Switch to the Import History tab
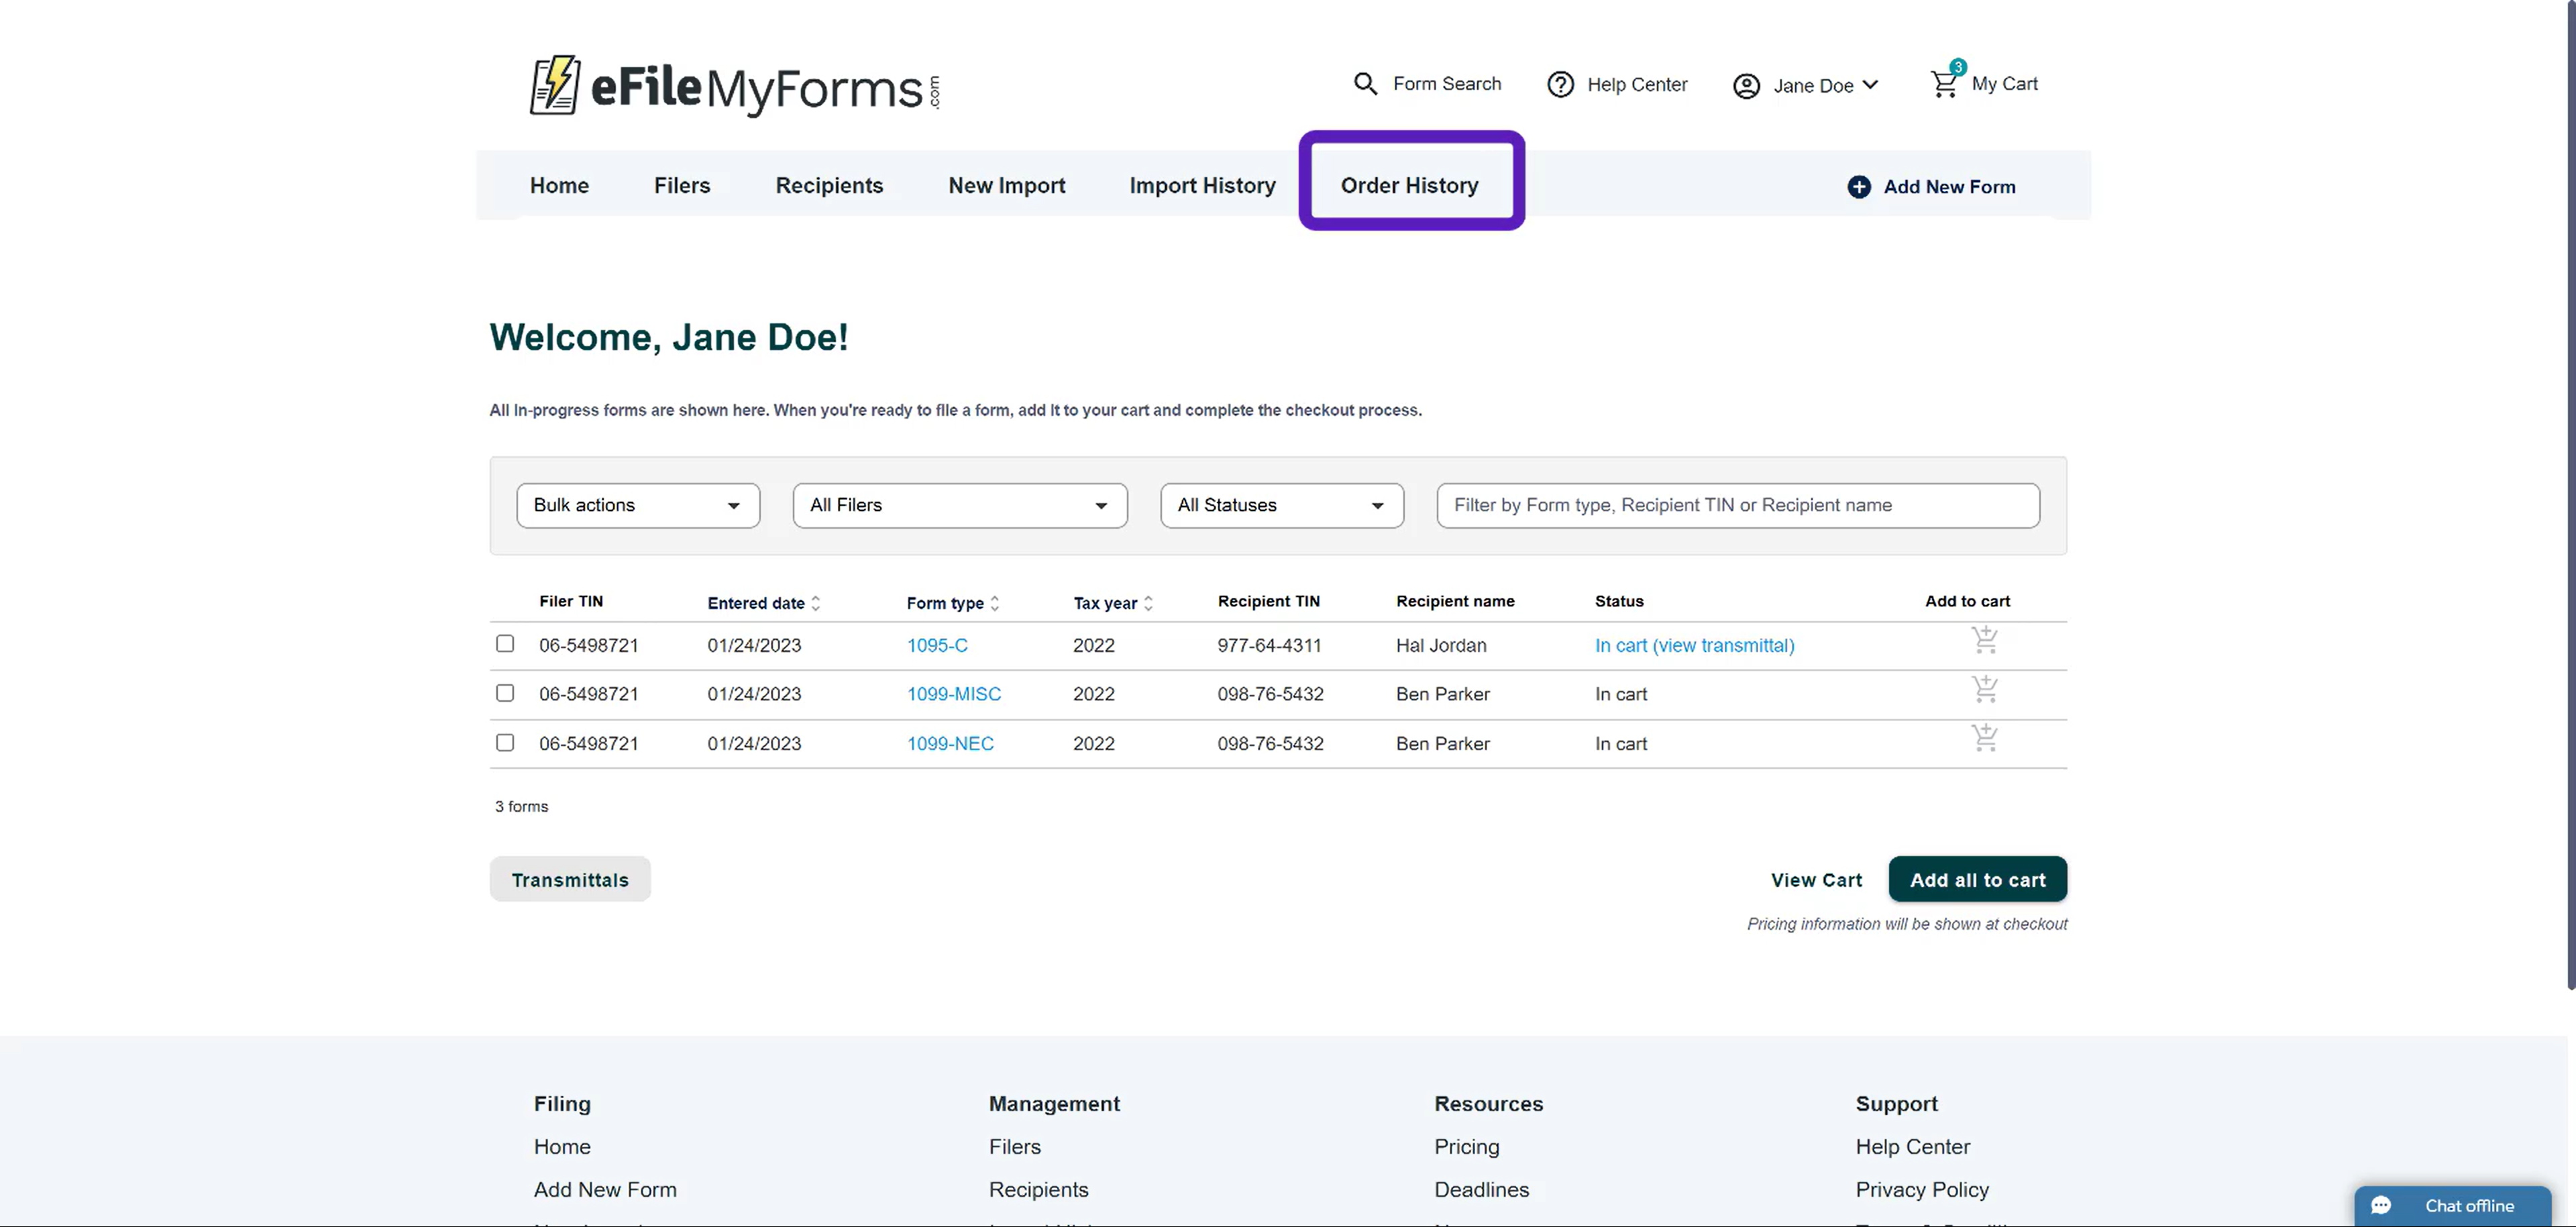This screenshot has width=2576, height=1227. pyautogui.click(x=1202, y=186)
